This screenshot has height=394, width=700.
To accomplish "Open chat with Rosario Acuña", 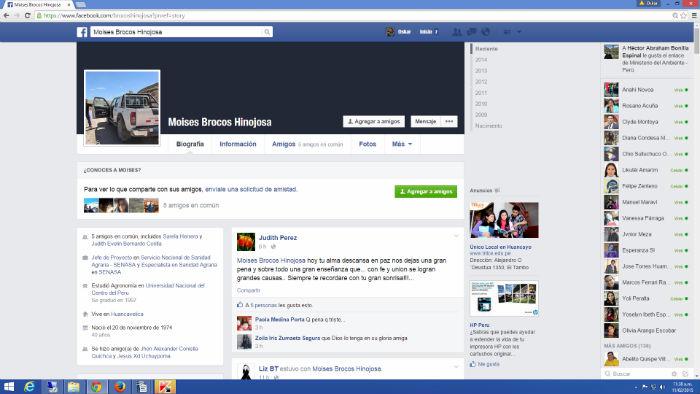I will [x=646, y=106].
